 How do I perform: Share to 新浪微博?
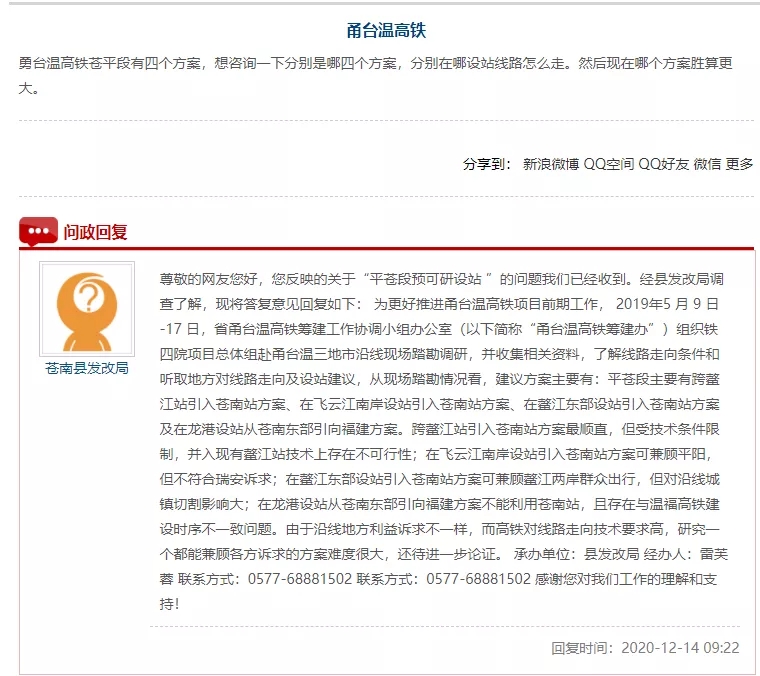(550, 164)
